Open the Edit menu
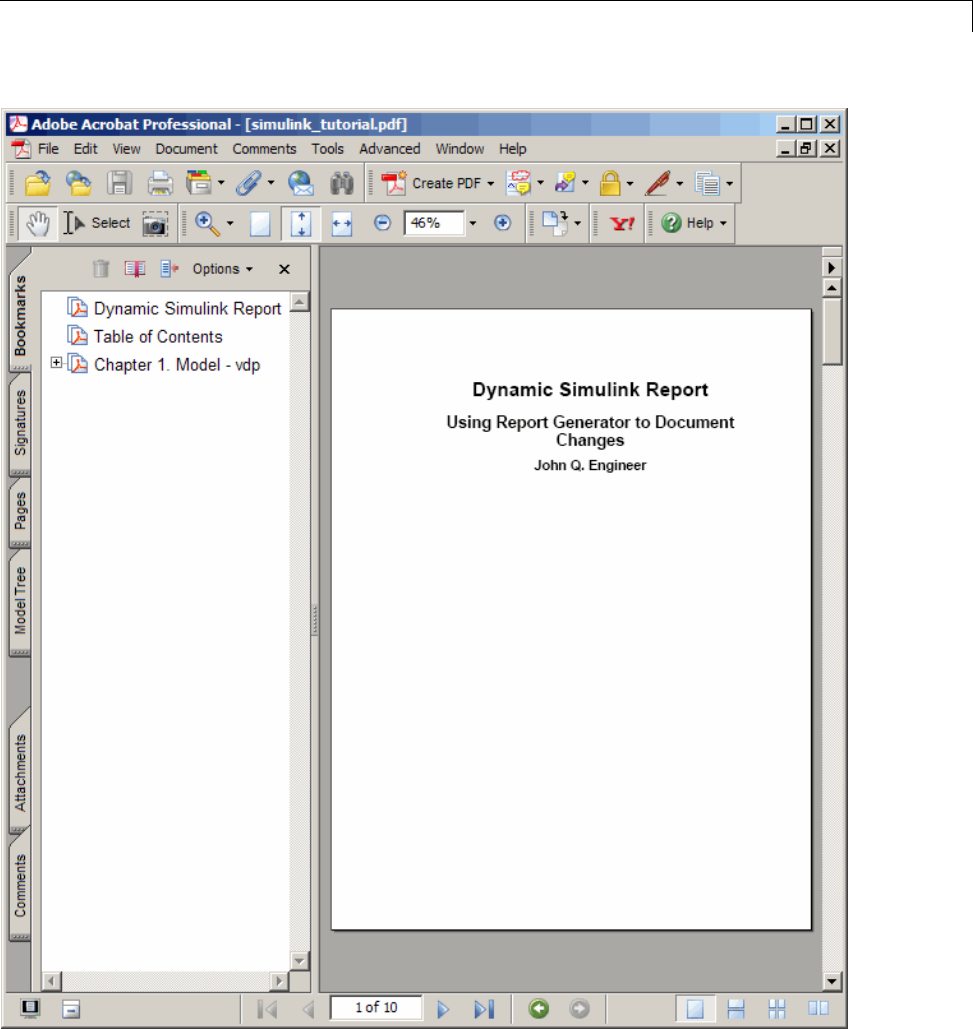The image size is (973, 1029). (85, 149)
